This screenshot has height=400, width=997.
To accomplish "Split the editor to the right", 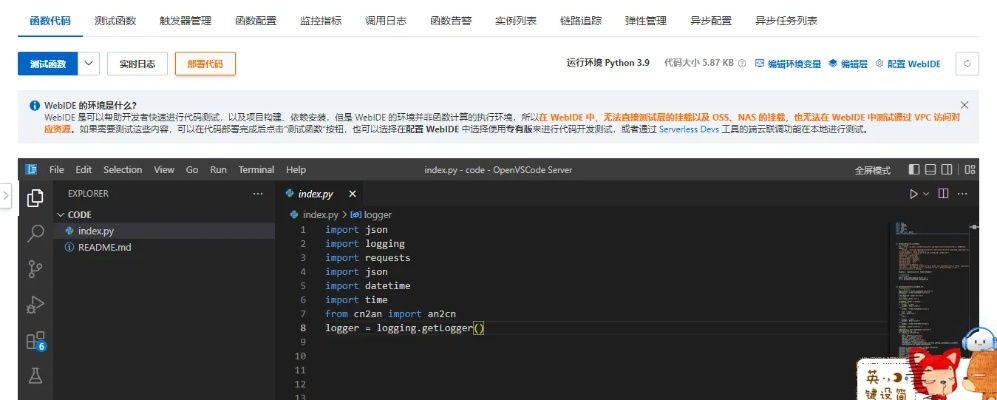I will coord(943,193).
